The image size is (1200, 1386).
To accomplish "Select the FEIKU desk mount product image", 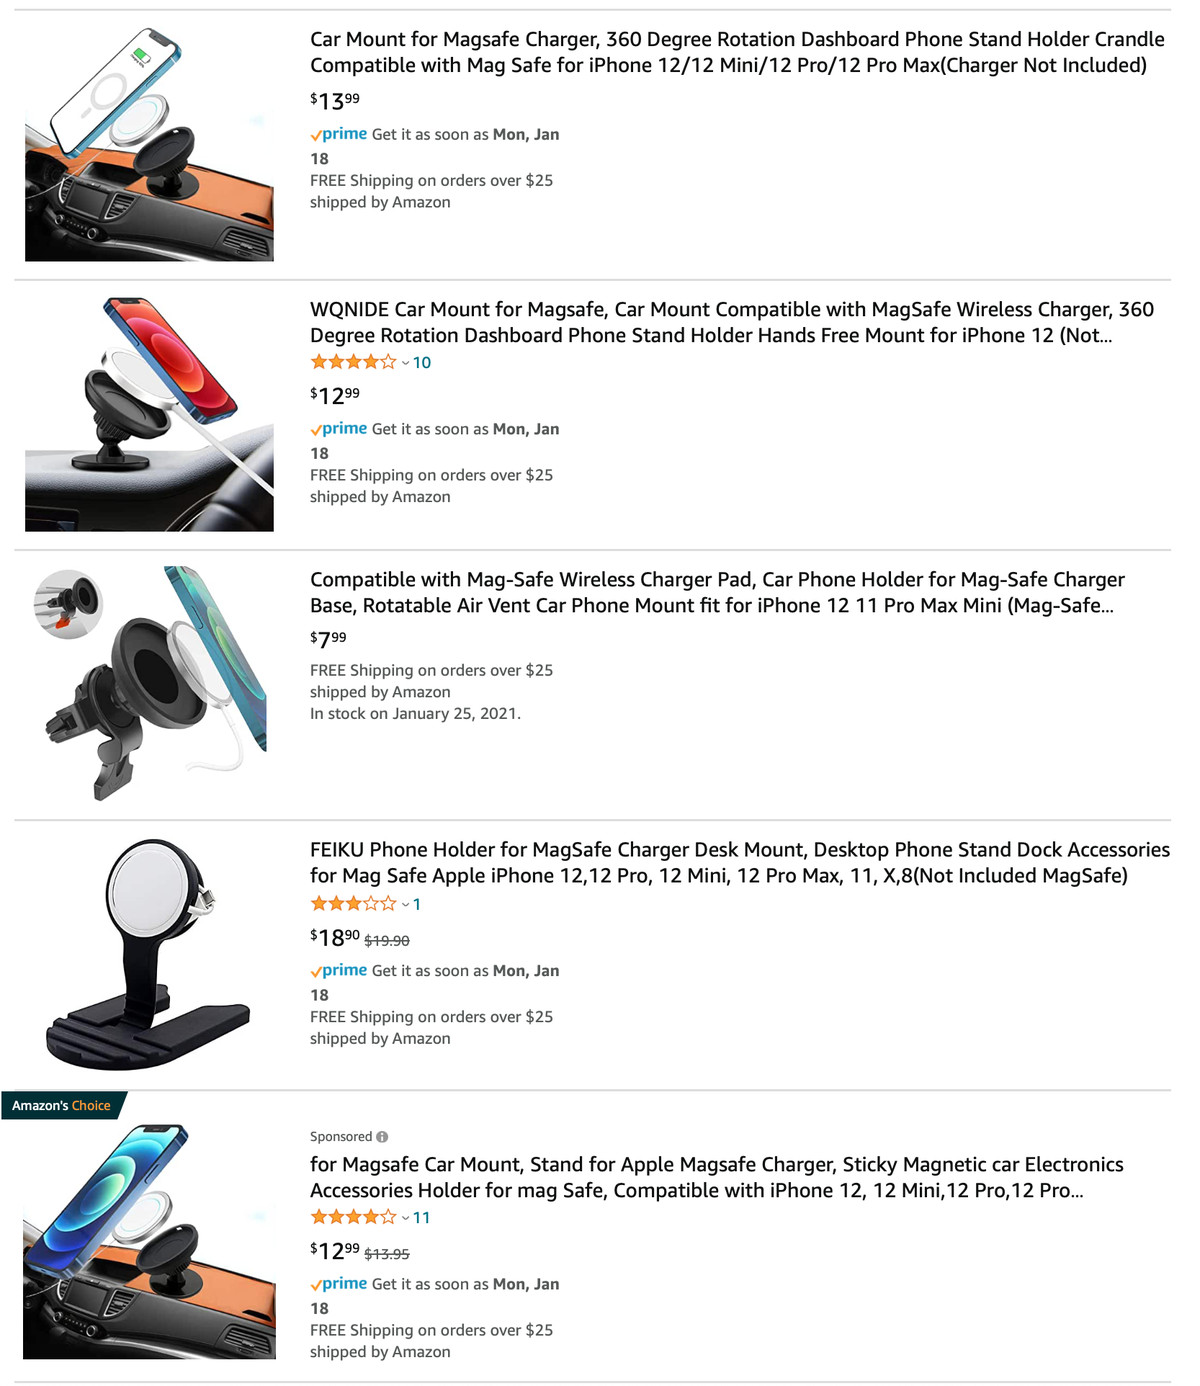I will click(149, 954).
